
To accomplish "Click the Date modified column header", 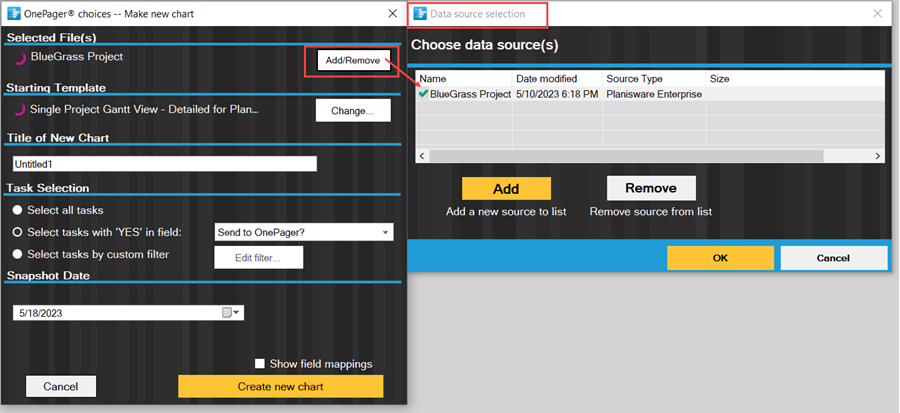I will click(557, 79).
